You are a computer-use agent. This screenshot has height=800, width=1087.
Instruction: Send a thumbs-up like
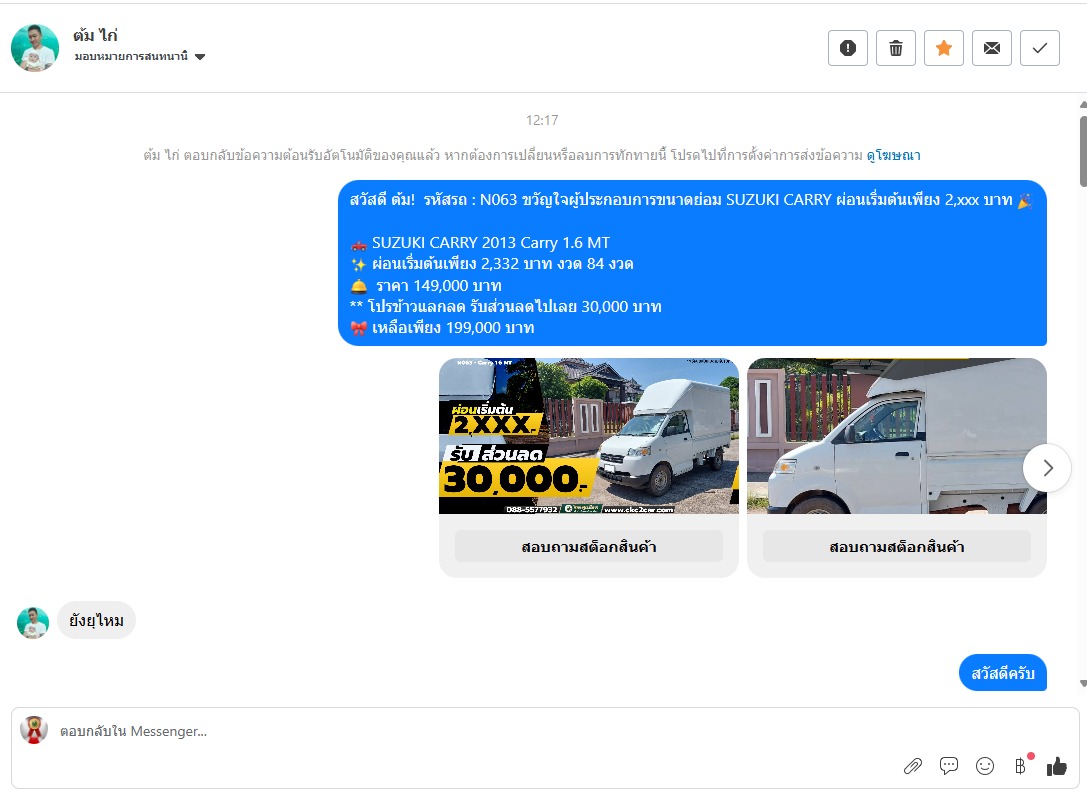[x=1056, y=765]
